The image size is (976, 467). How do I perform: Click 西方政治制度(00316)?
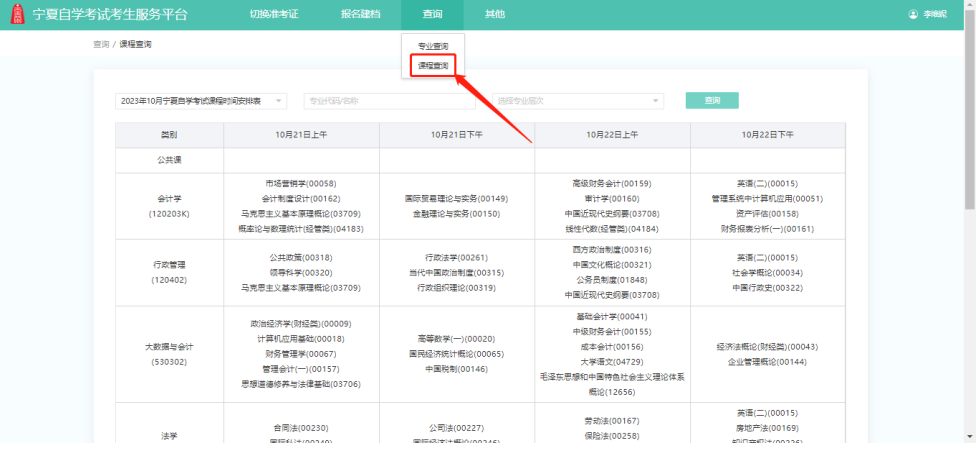pos(612,250)
